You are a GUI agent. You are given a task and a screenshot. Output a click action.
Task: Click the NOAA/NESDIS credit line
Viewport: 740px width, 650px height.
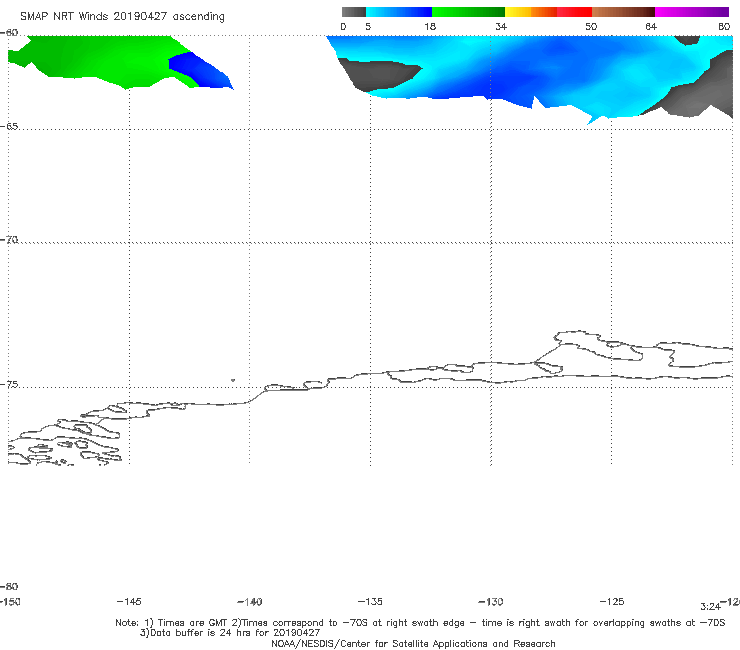click(x=413, y=644)
